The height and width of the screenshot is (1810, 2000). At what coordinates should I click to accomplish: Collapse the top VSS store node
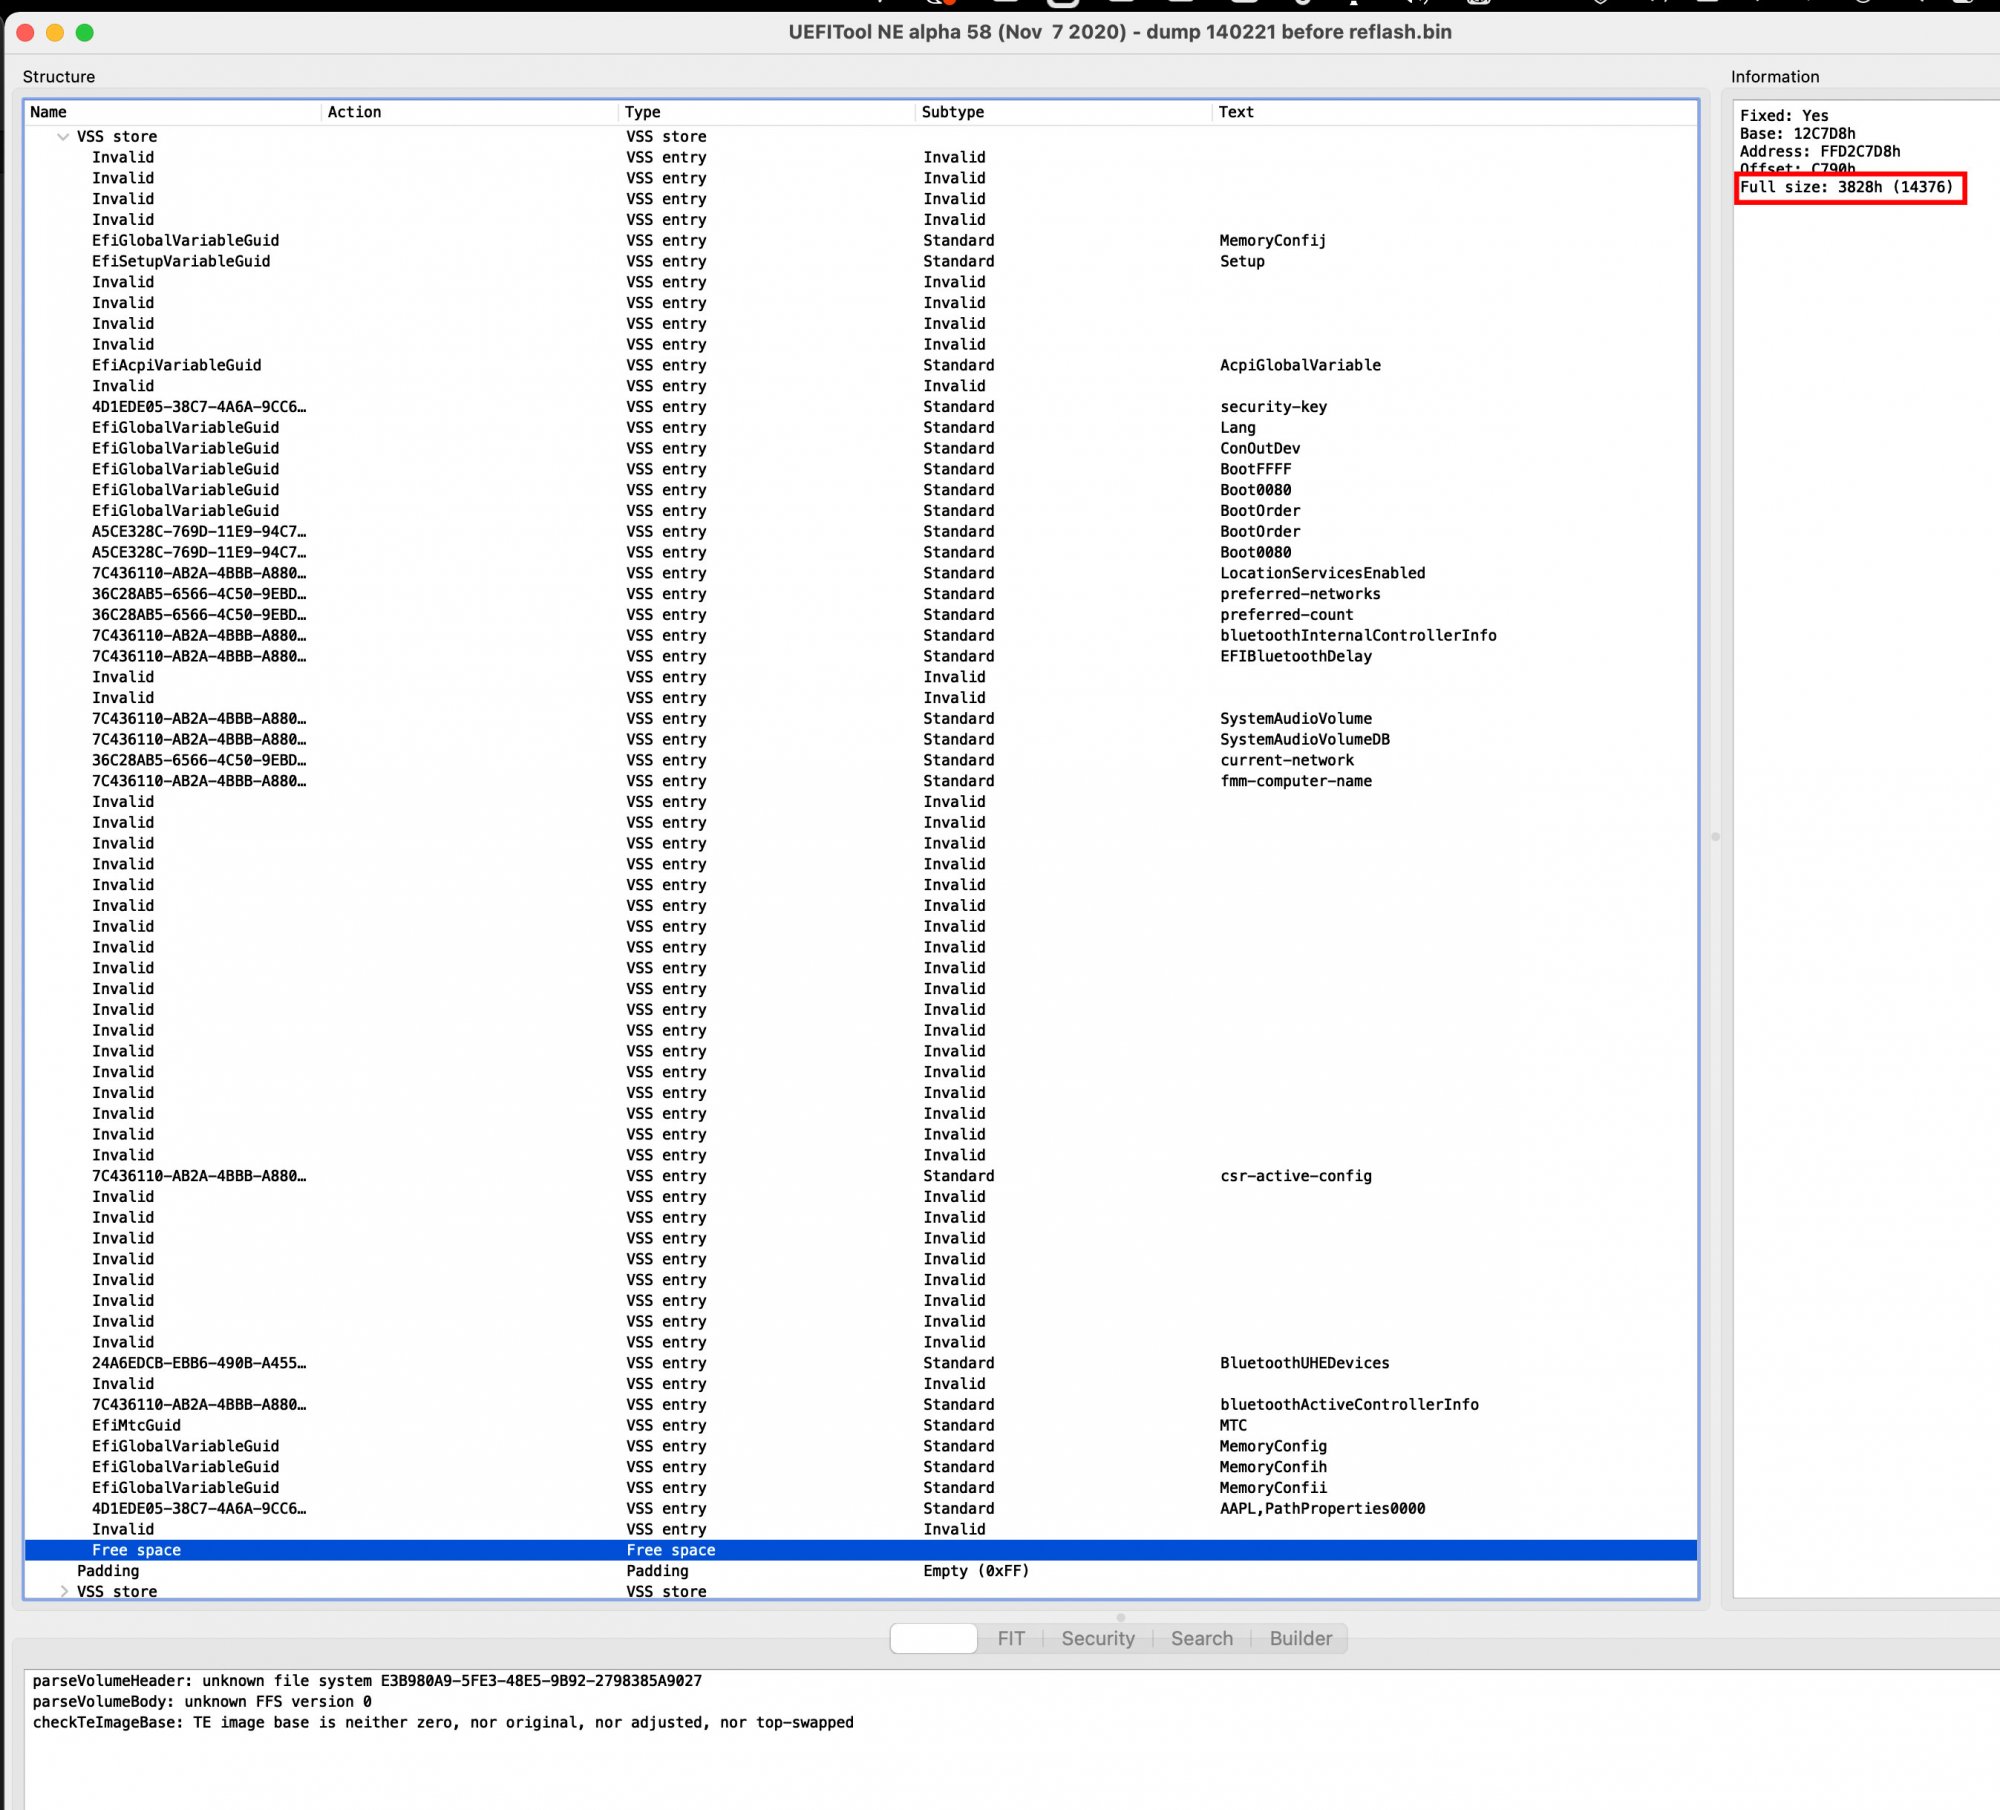pyautogui.click(x=63, y=137)
